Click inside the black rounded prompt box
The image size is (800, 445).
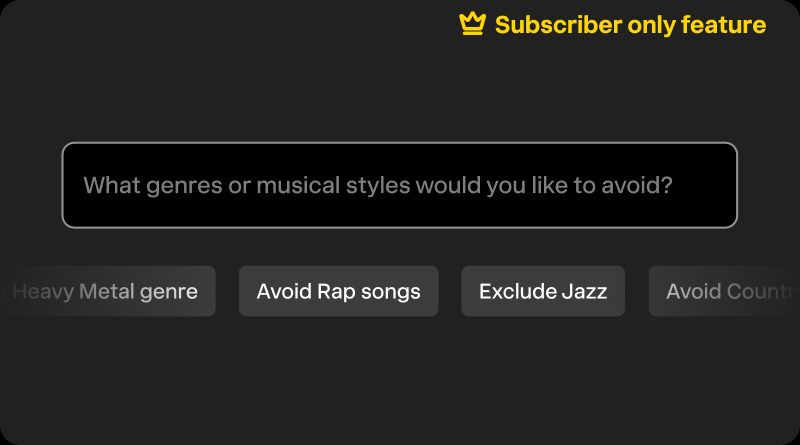(399, 185)
